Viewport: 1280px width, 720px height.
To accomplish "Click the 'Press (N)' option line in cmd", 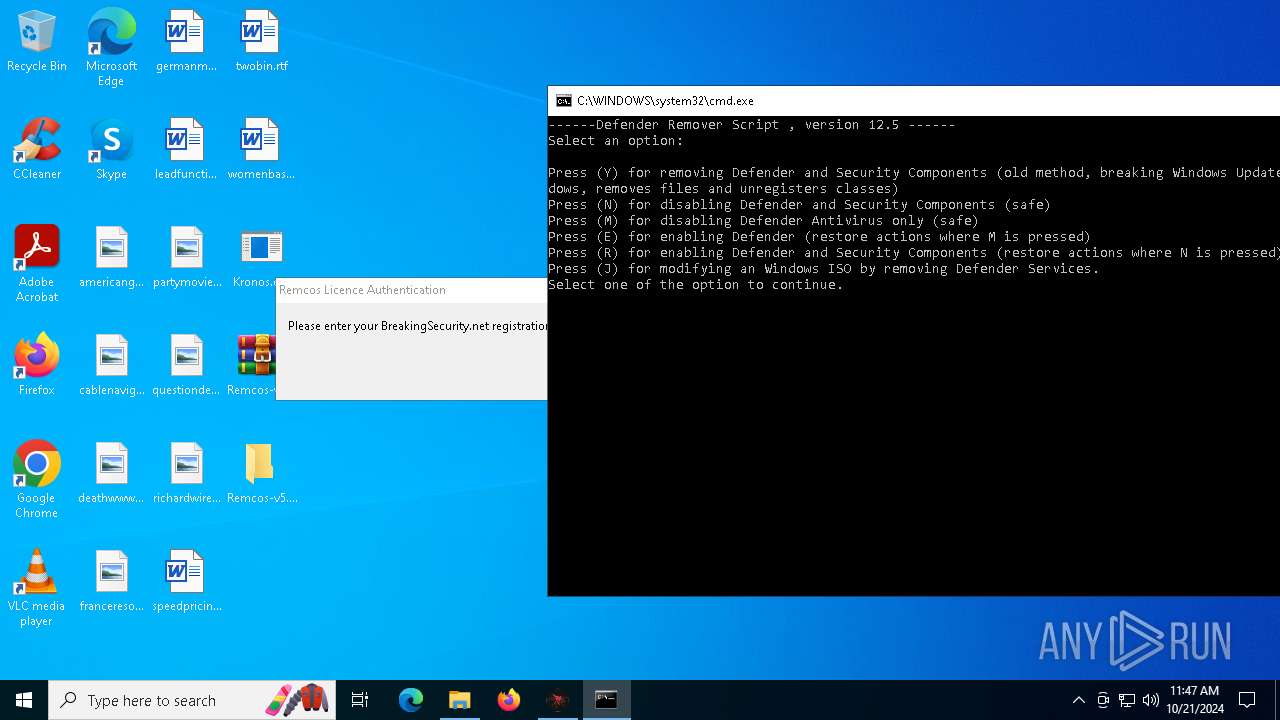I will point(799,205).
